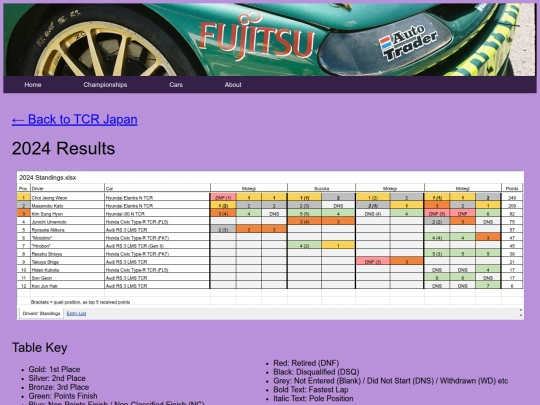Click driver name Hideo Kubota
The height and width of the screenshot is (405, 540).
point(45,270)
